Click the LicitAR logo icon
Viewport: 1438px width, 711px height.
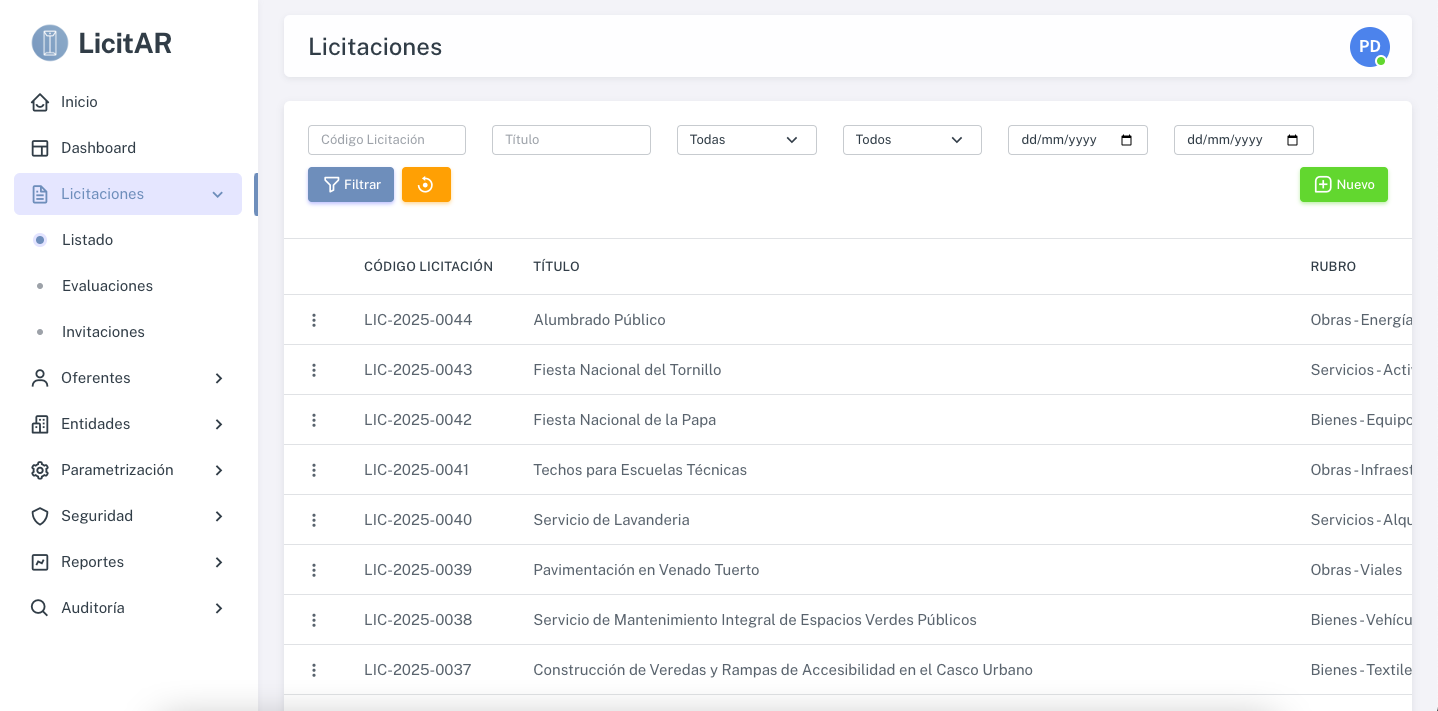click(49, 43)
